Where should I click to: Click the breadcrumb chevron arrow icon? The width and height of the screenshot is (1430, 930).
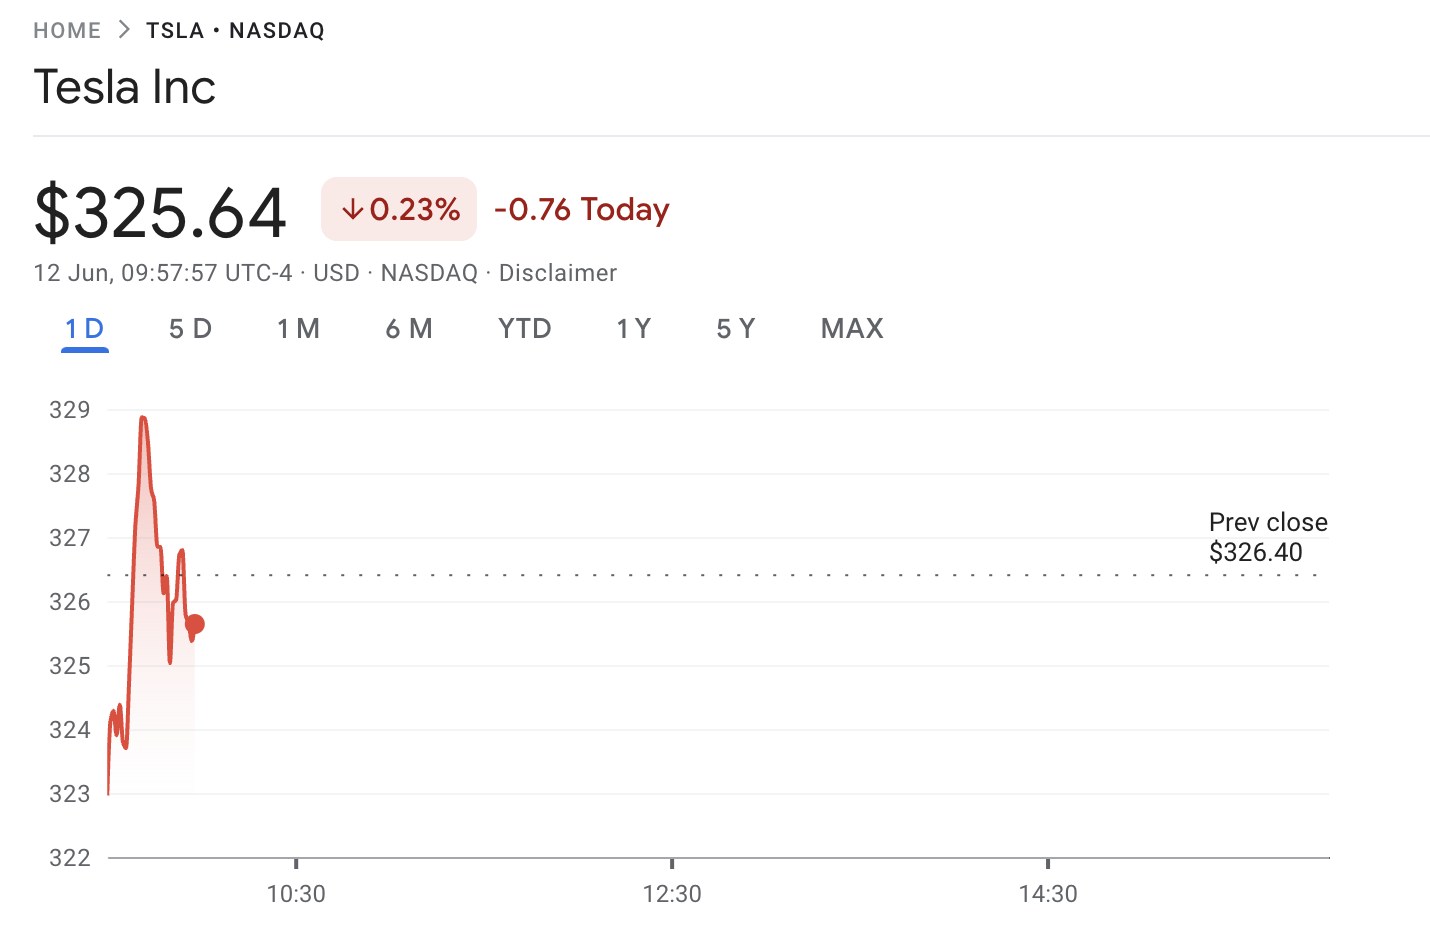(x=124, y=30)
